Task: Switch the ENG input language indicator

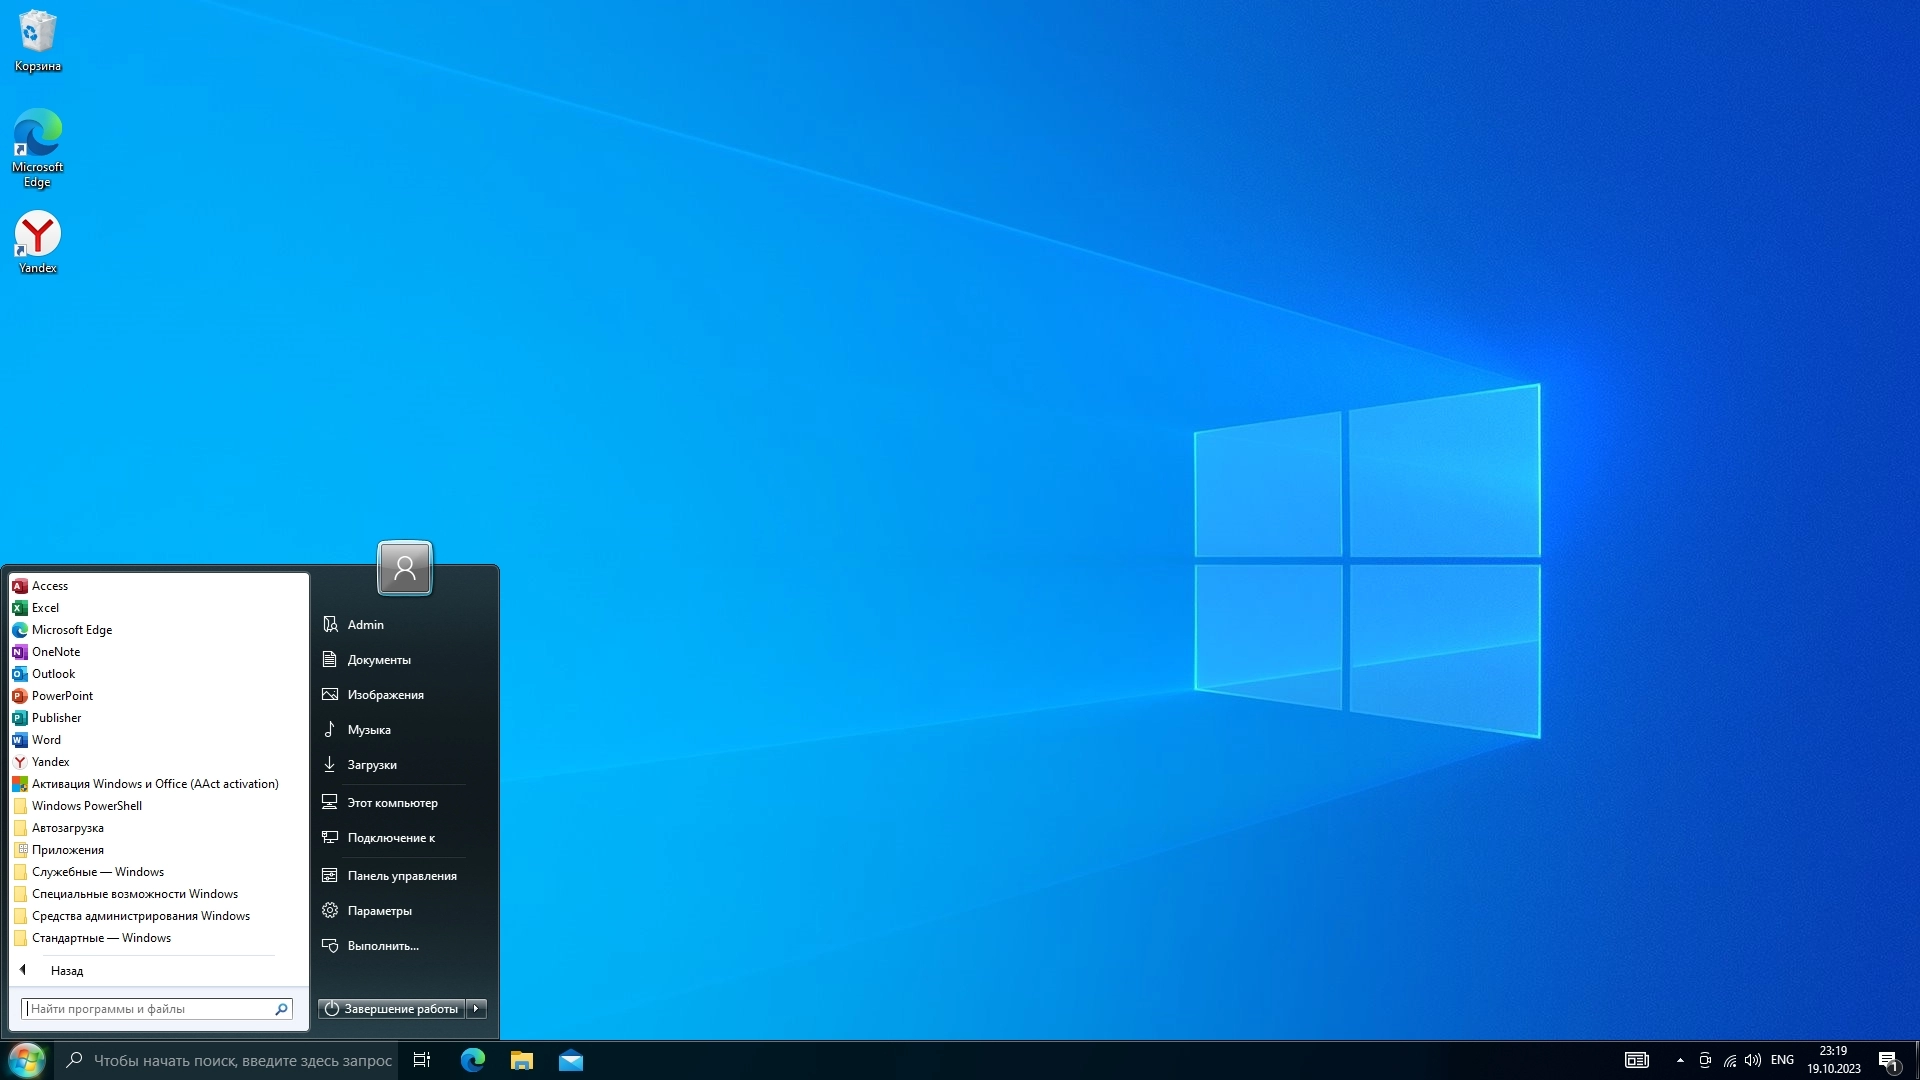Action: pyautogui.click(x=1782, y=1060)
